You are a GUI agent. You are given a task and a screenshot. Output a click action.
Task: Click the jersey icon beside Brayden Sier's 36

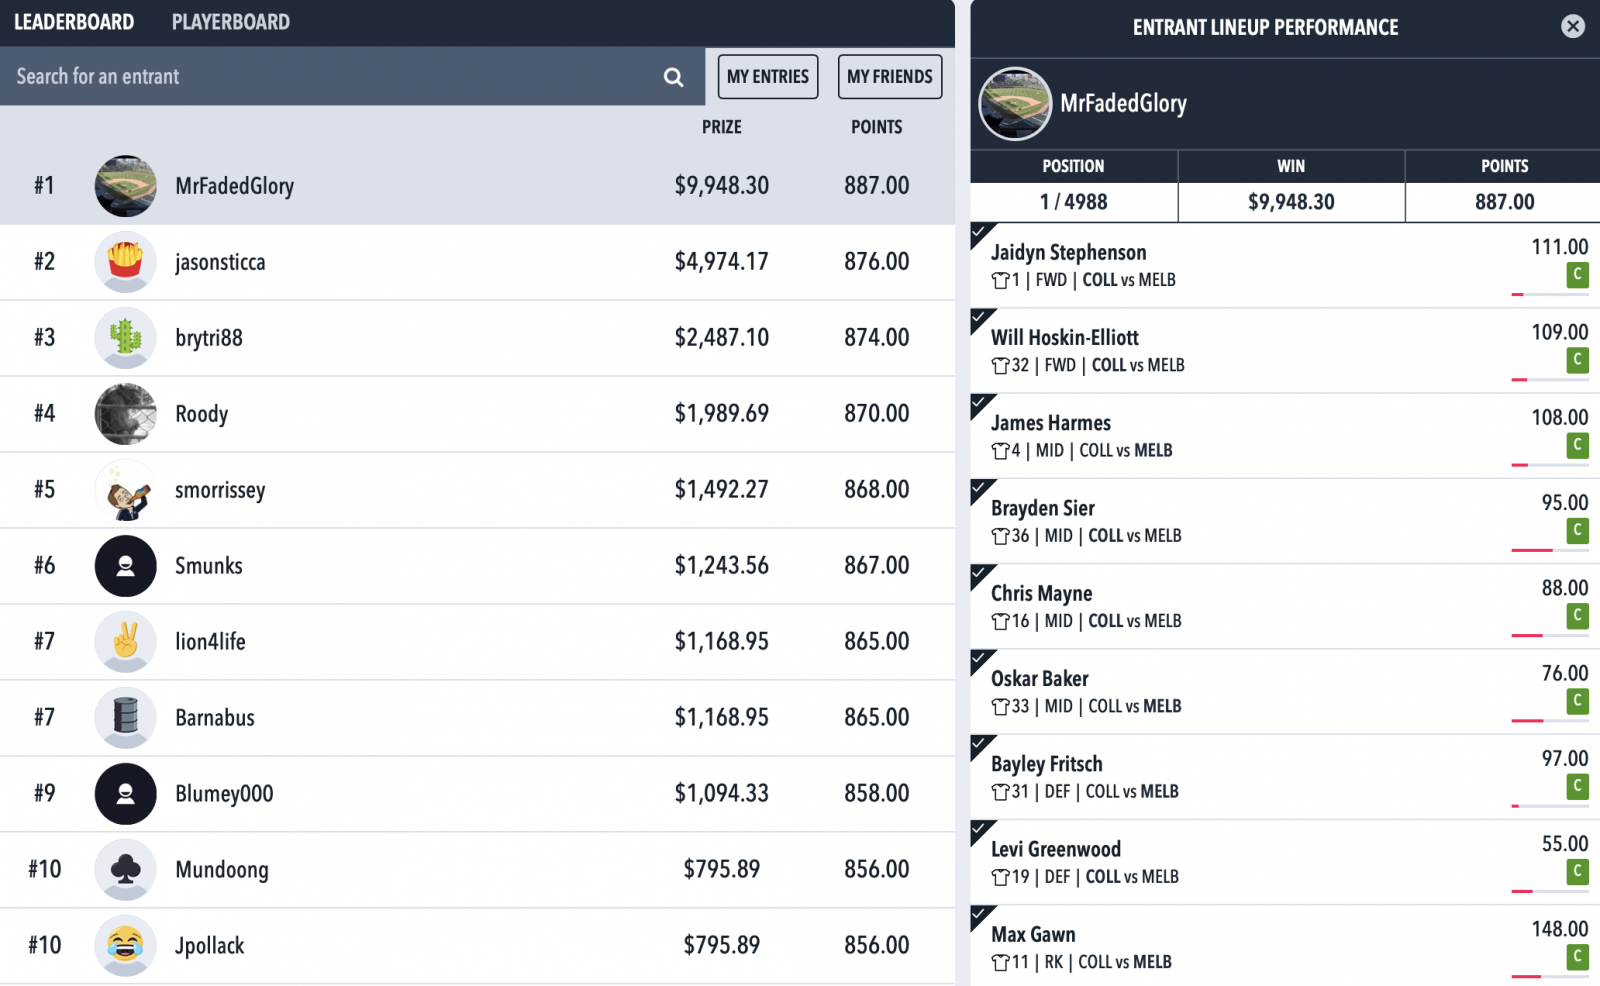(1000, 536)
